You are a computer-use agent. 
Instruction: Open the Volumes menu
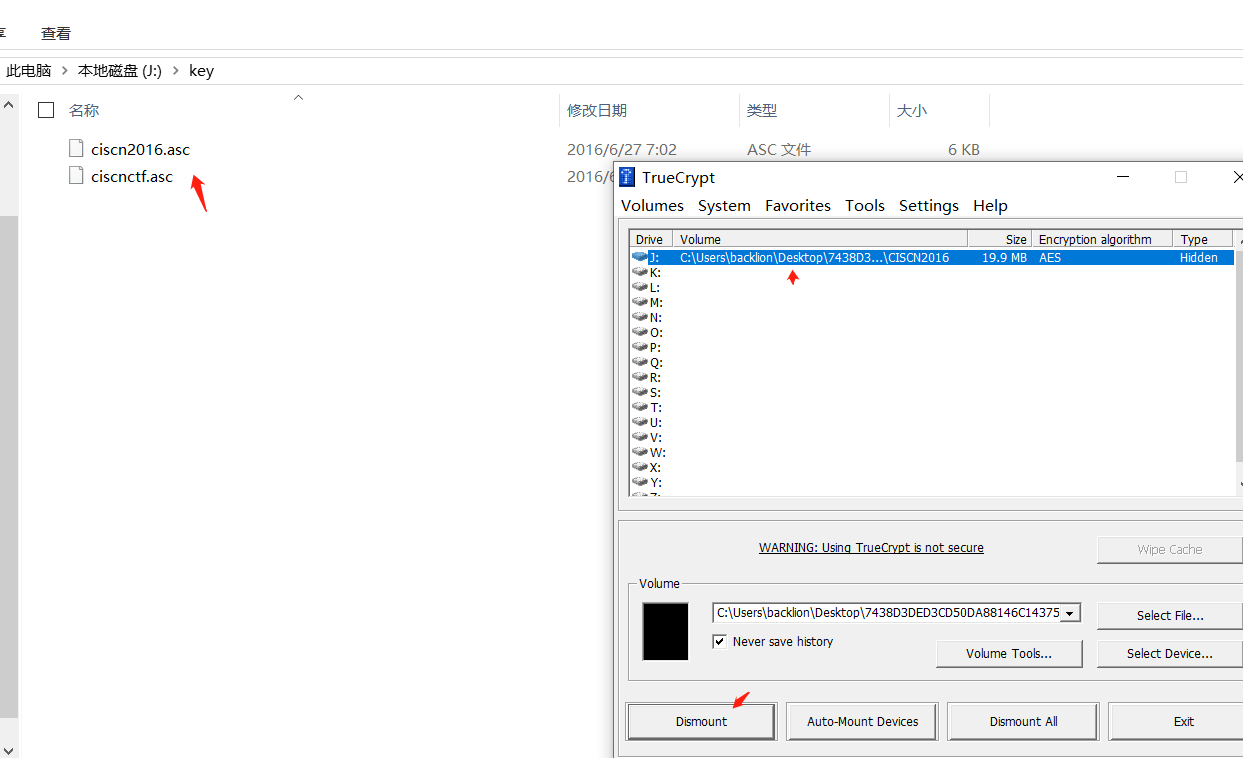click(x=652, y=205)
